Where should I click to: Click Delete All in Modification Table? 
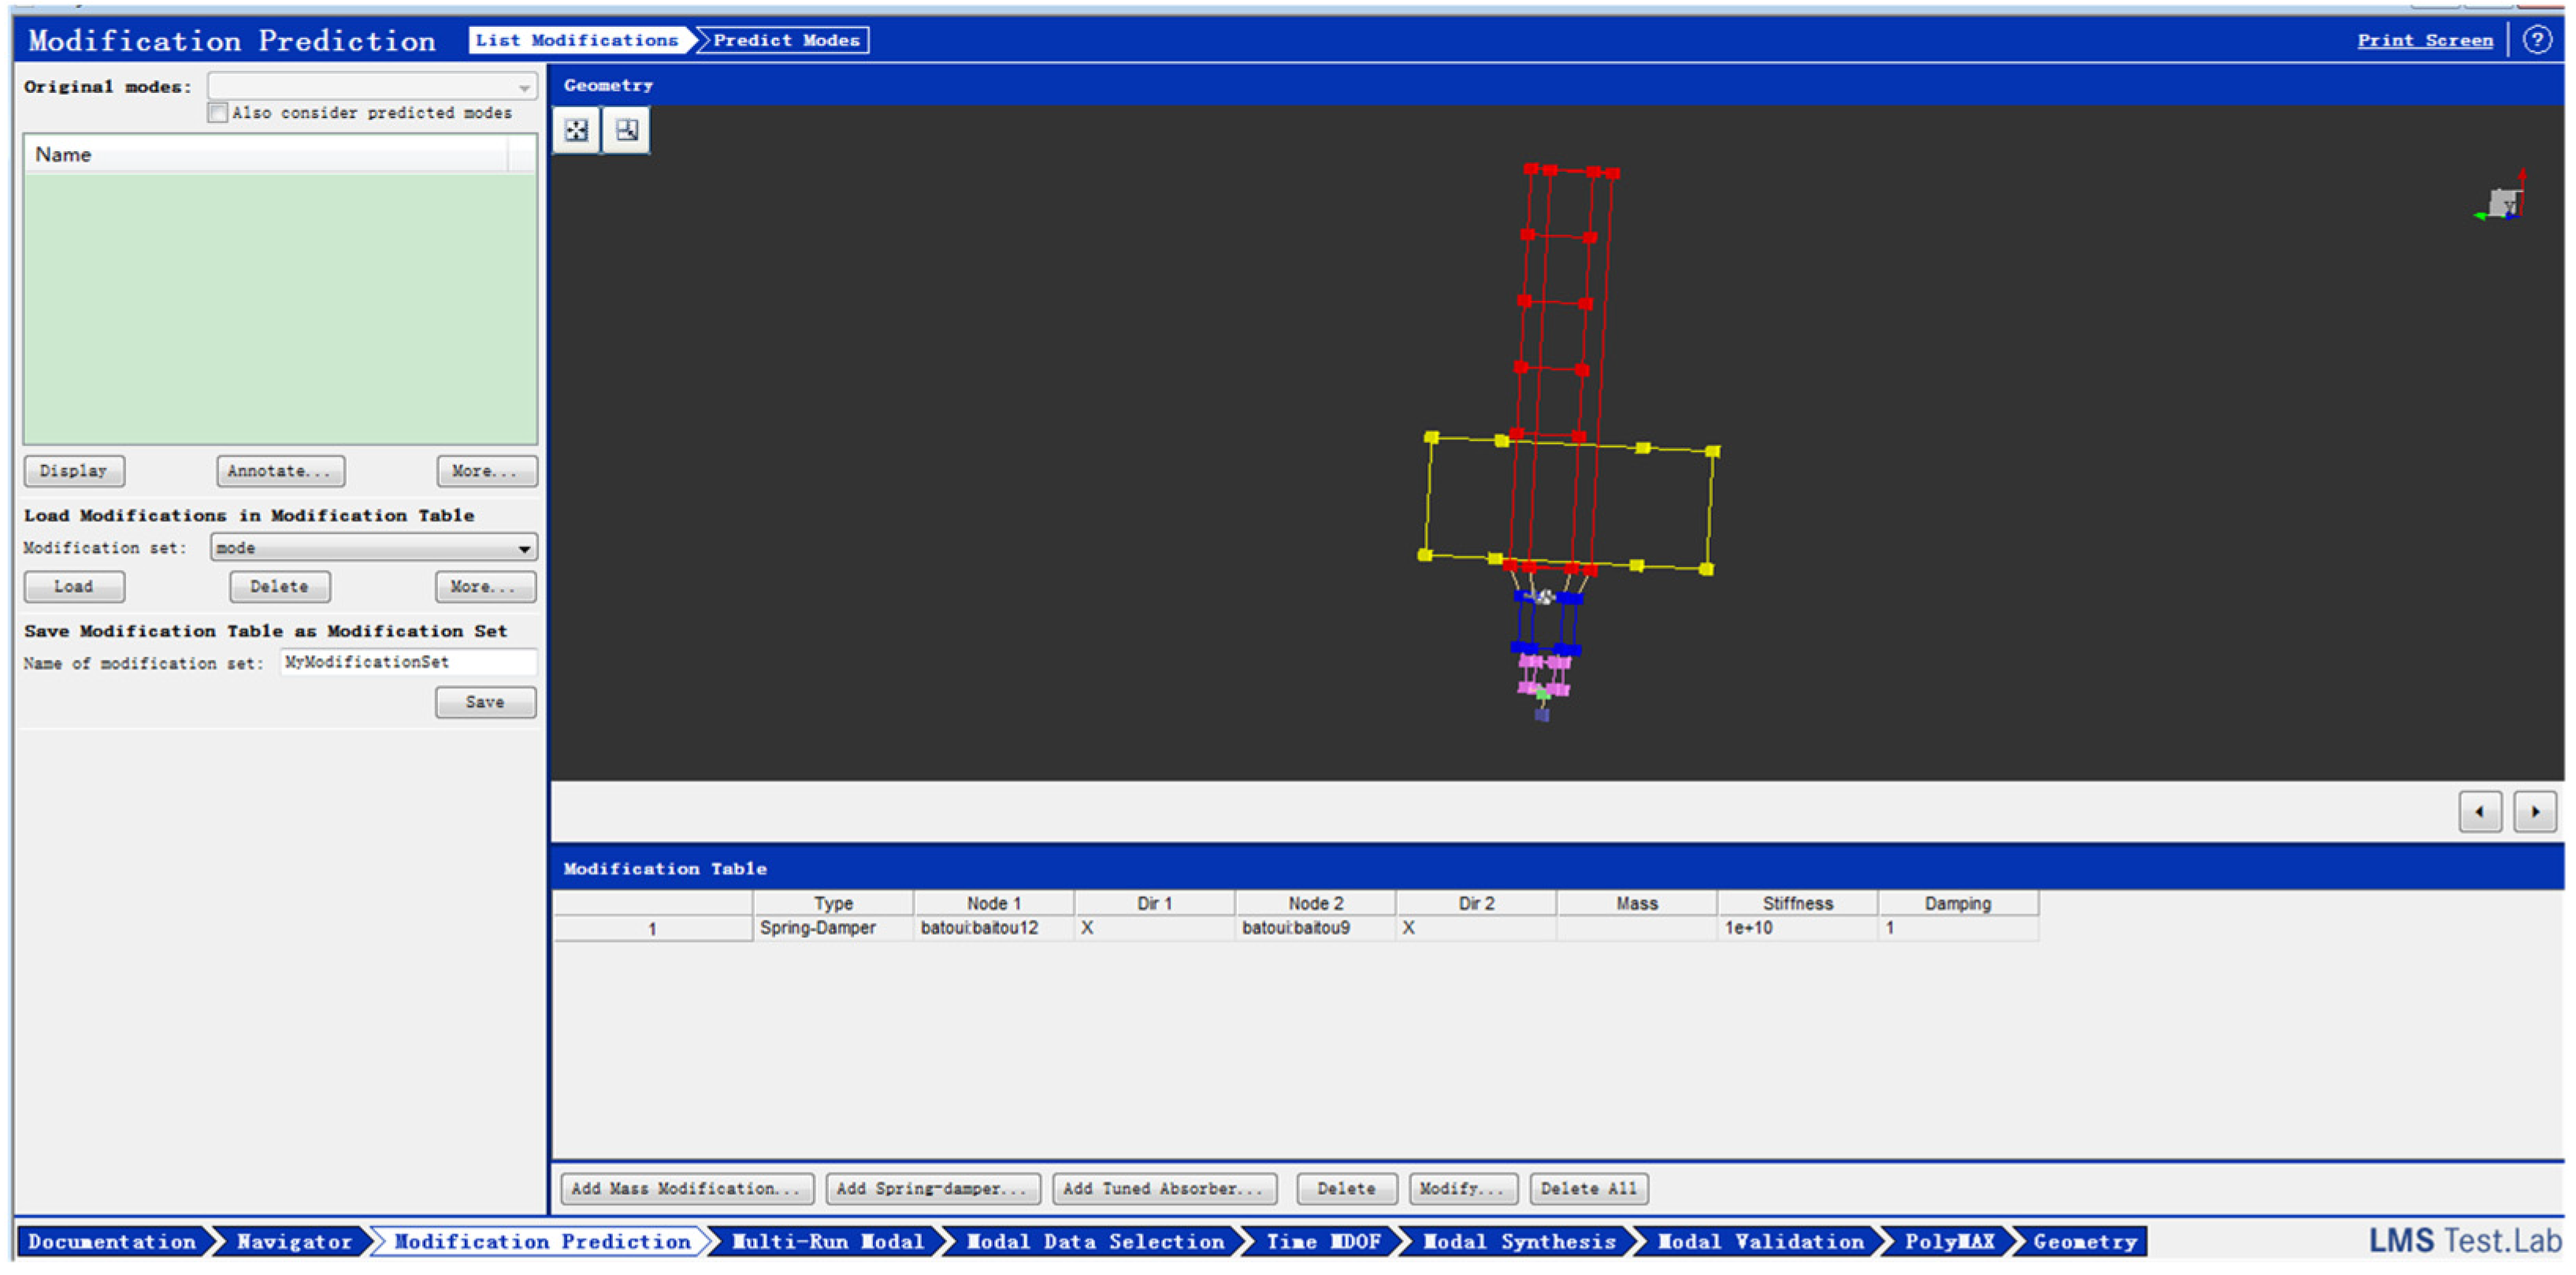[1587, 1188]
